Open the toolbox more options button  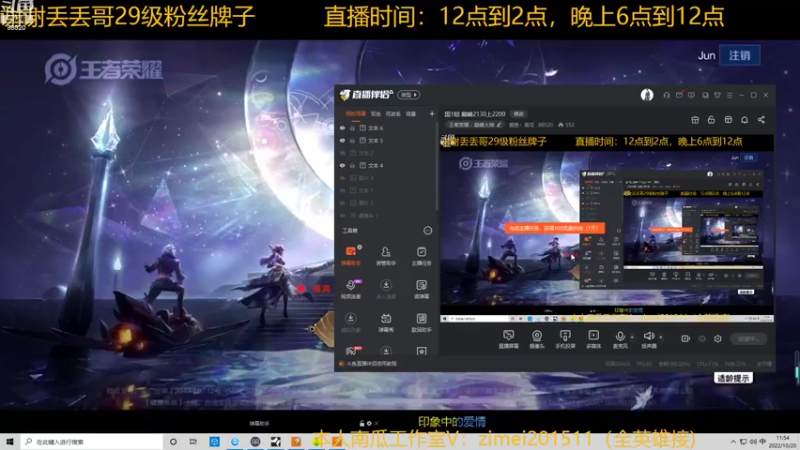428,231
